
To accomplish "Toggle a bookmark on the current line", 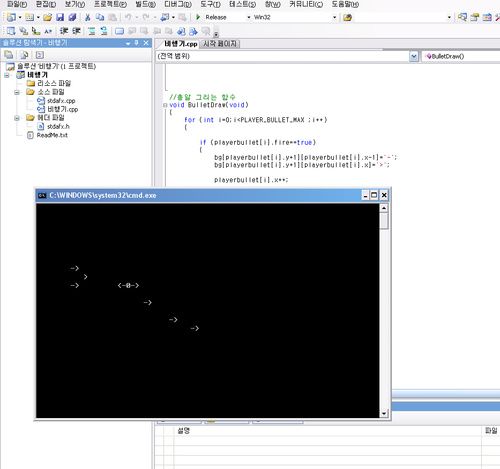I will [119, 31].
